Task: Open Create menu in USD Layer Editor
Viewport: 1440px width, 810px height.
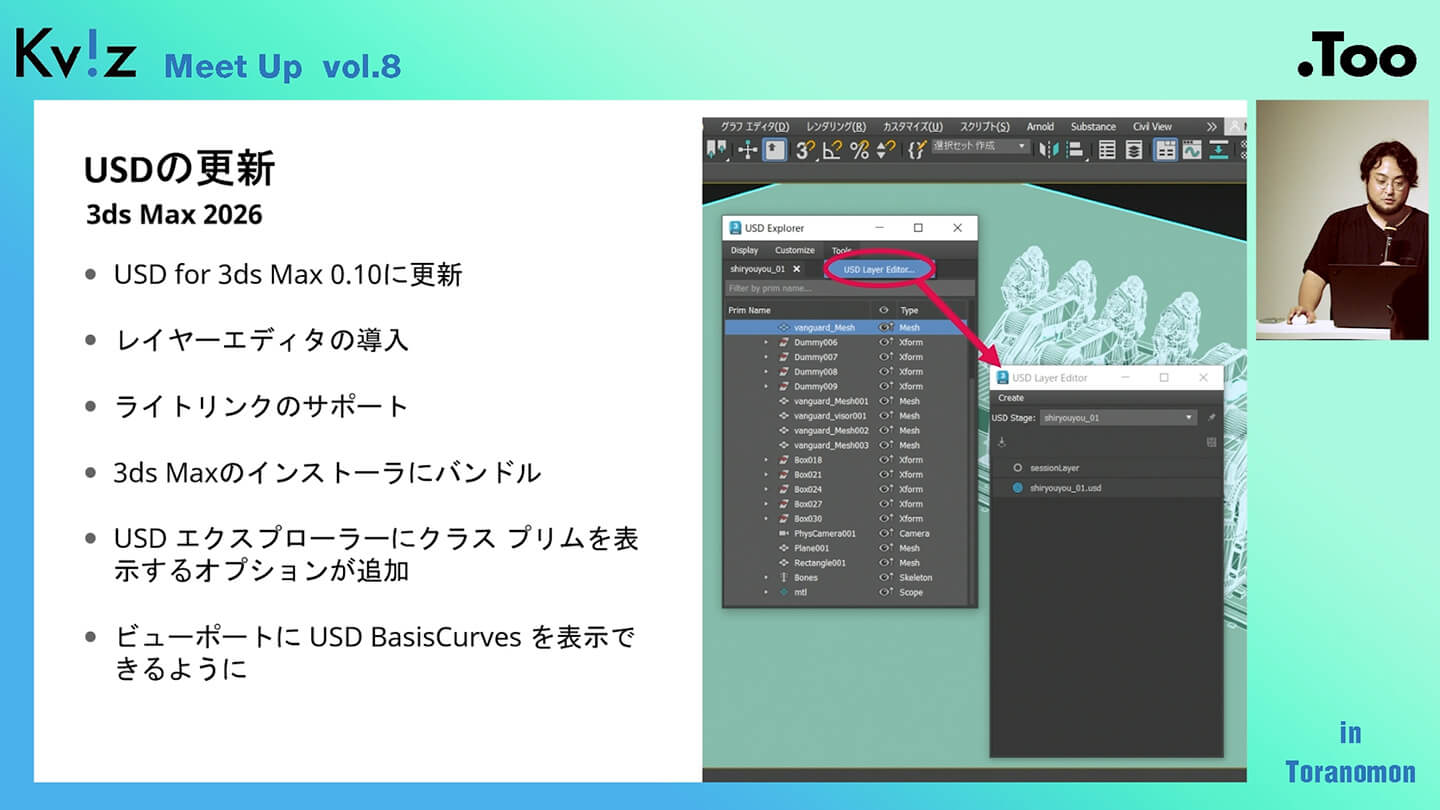Action: [1010, 398]
